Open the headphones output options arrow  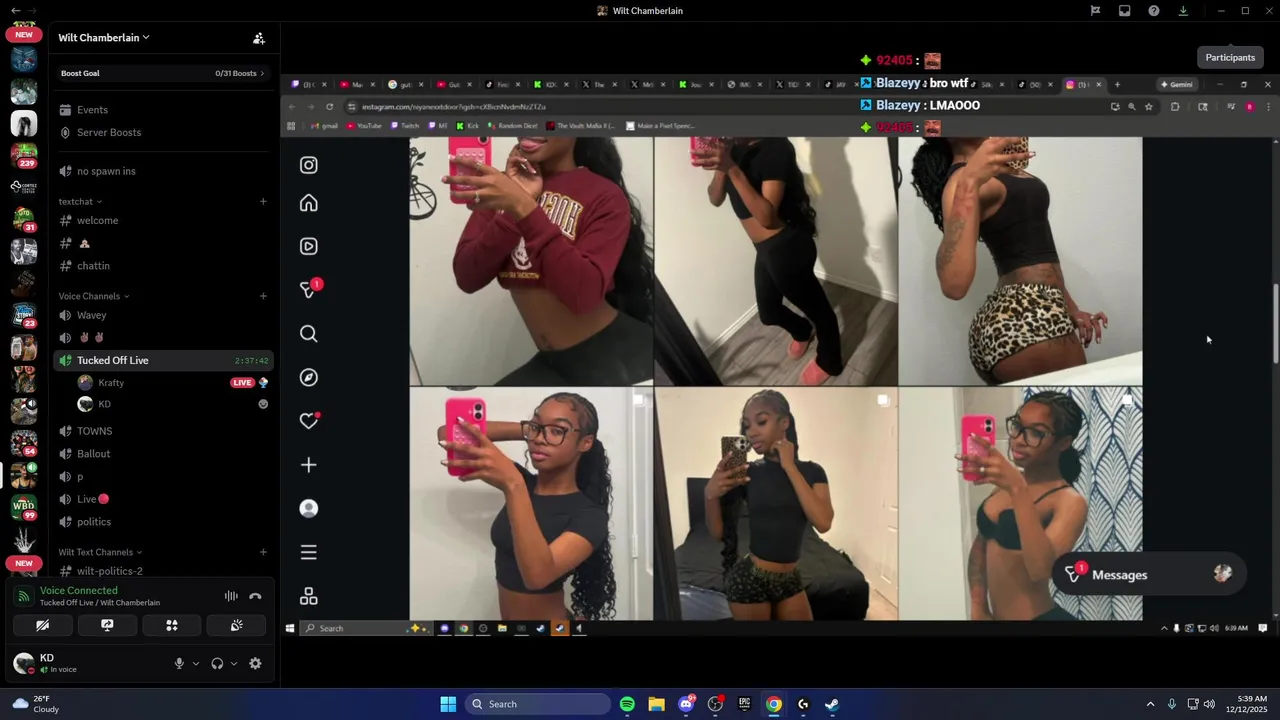234,663
